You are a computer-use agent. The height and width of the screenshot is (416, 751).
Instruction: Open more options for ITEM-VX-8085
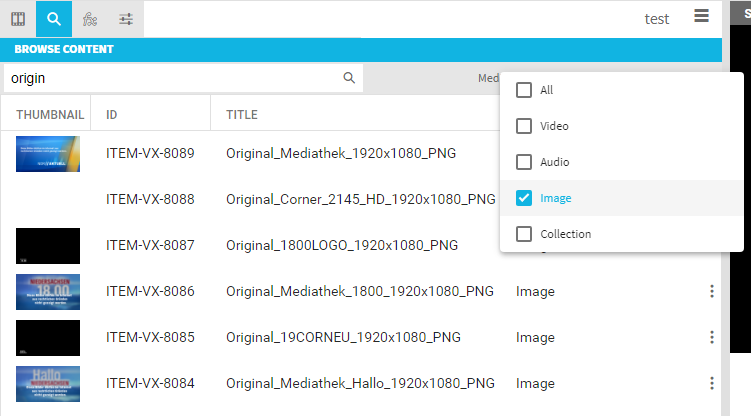[712, 337]
